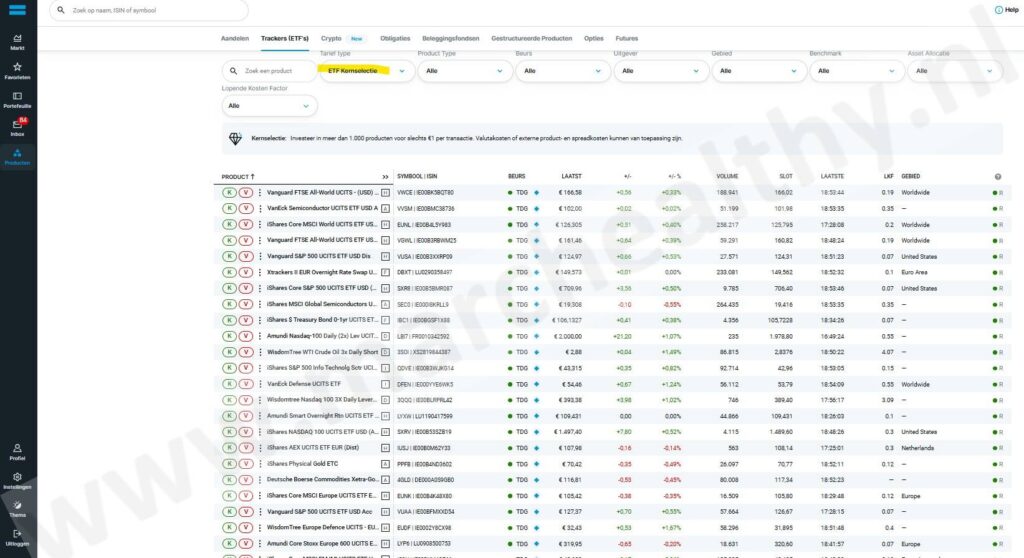Click K buy icon for Vanguard S&P 500 UCITS ETF USD Dis
The width and height of the screenshot is (1024, 558).
pyautogui.click(x=229, y=256)
